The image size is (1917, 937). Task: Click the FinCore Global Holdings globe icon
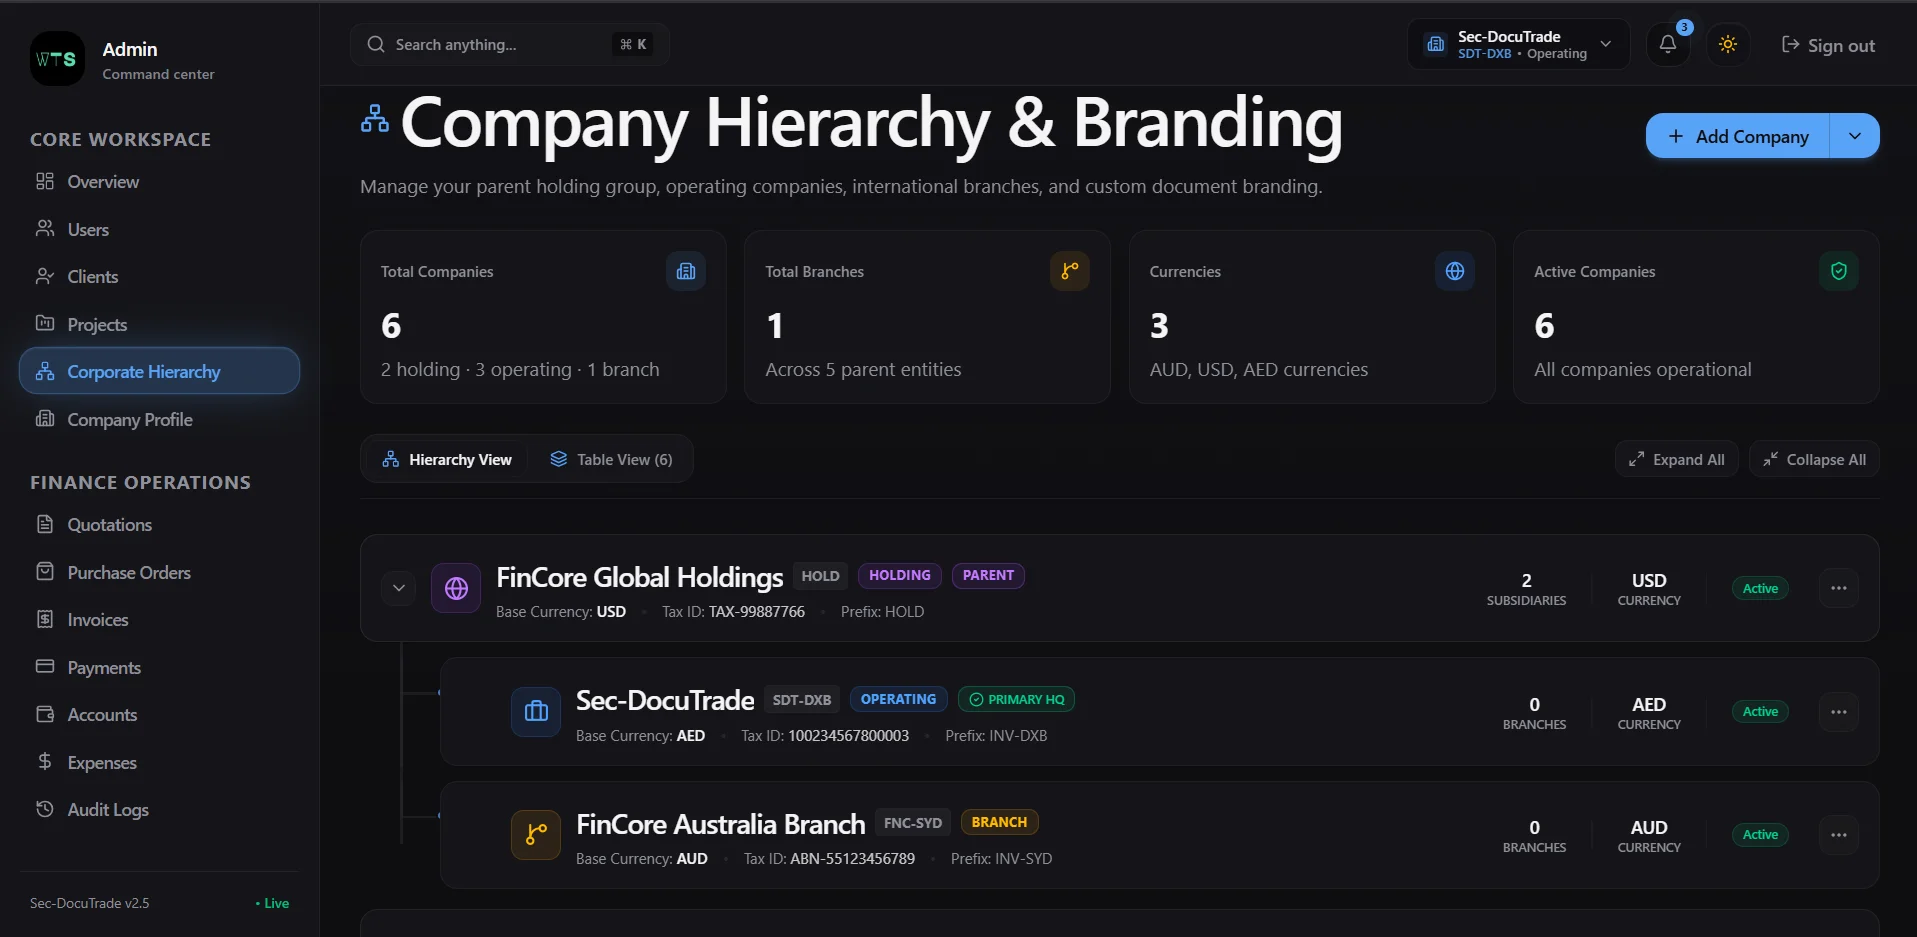coord(456,588)
